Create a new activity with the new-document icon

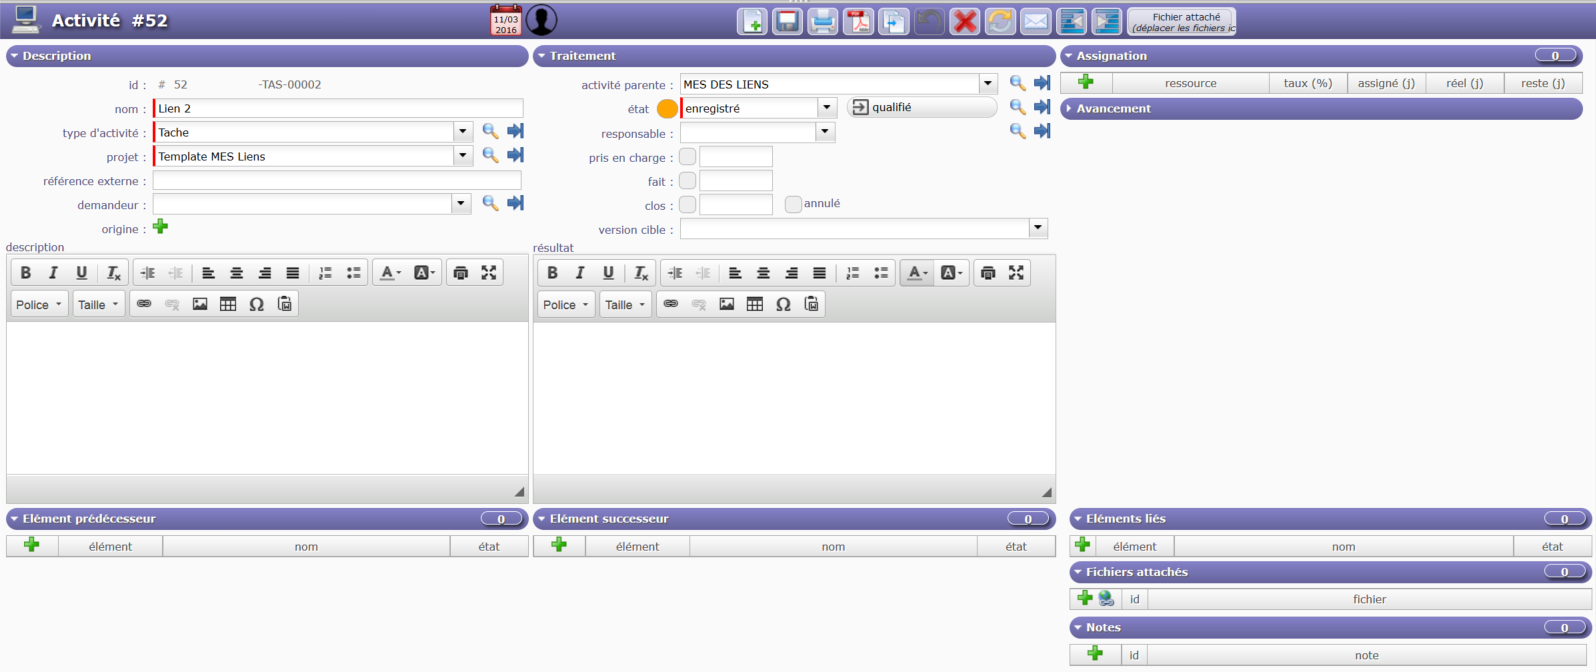point(752,21)
